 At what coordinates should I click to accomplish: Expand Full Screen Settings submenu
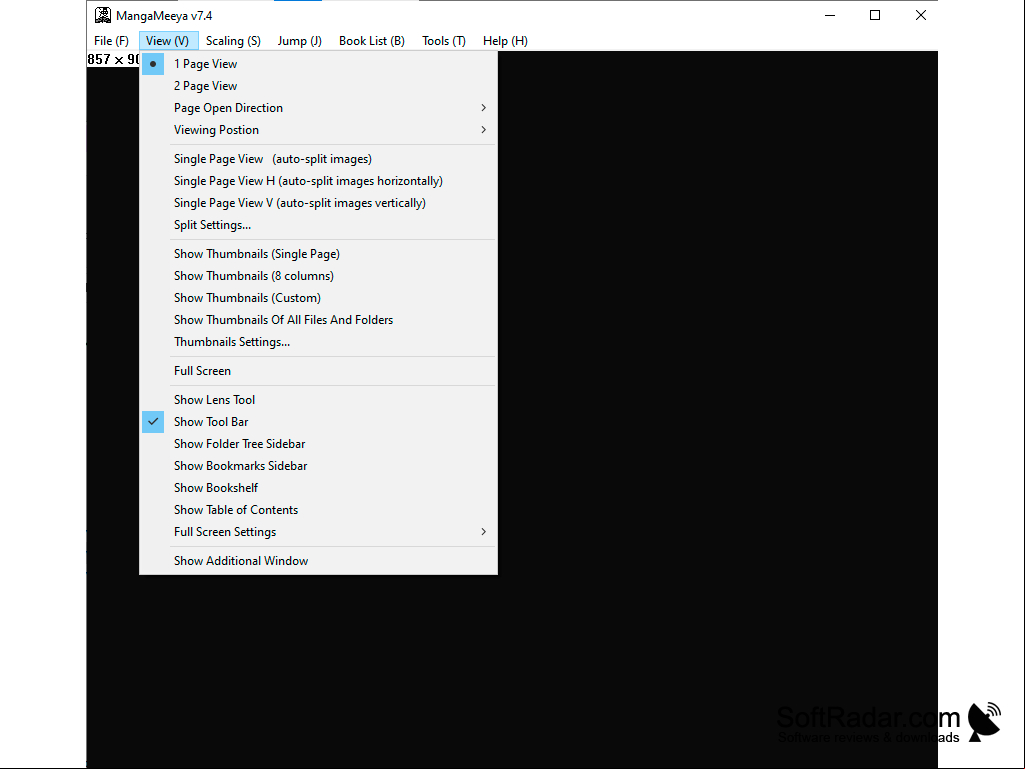coord(318,532)
